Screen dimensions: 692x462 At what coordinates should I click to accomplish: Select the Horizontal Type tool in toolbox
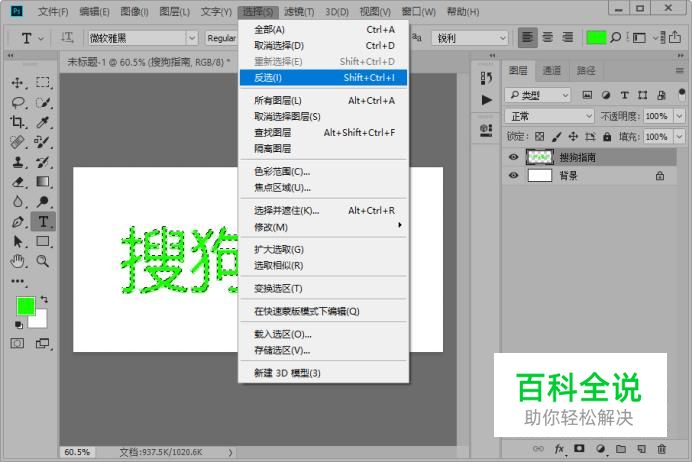point(43,221)
